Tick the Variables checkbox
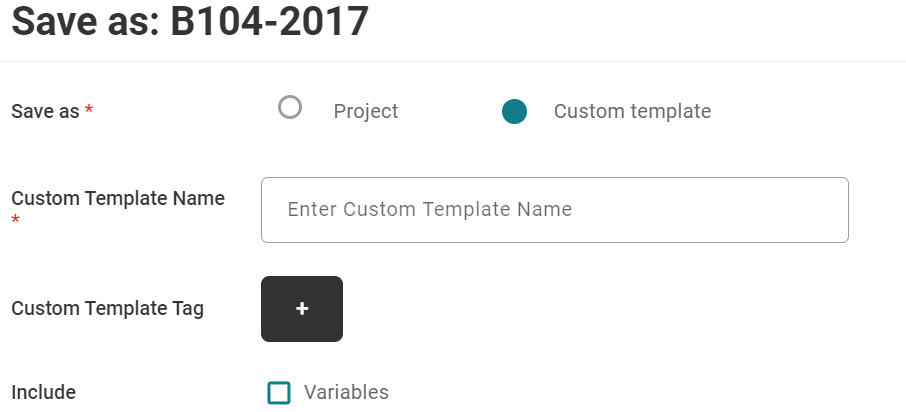This screenshot has width=906, height=412. pyautogui.click(x=279, y=393)
